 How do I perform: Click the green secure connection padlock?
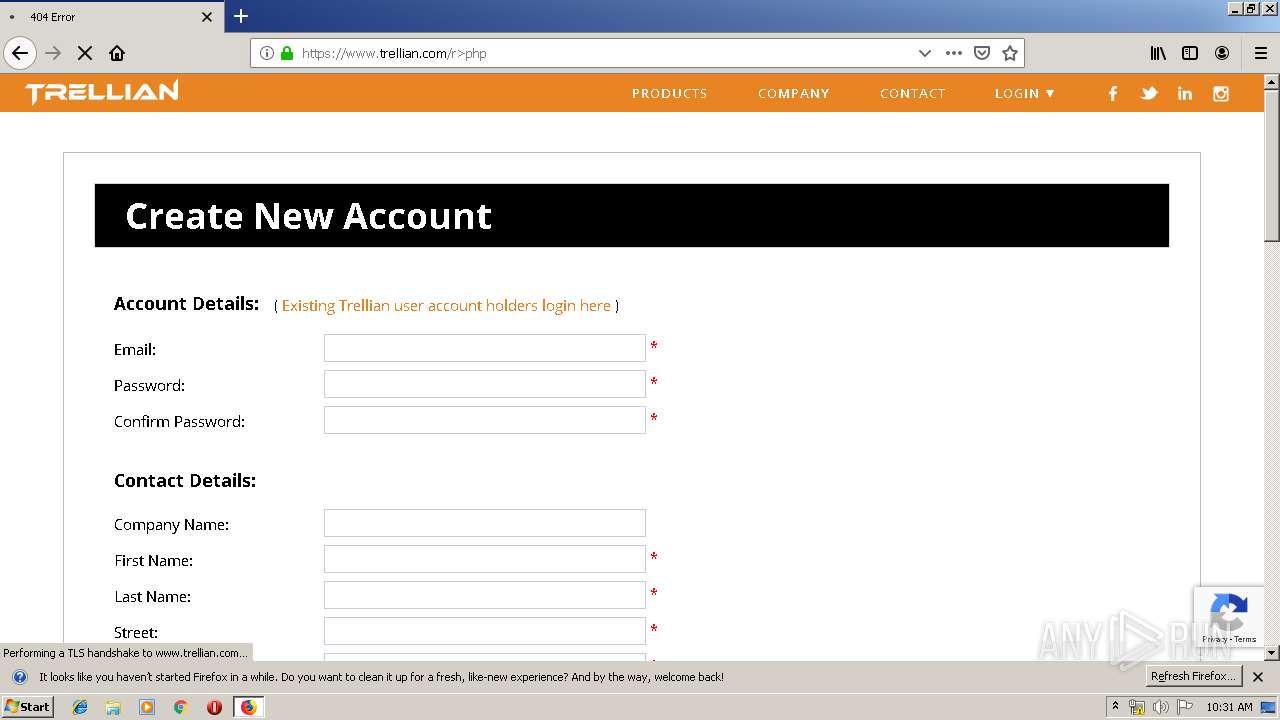coord(288,53)
